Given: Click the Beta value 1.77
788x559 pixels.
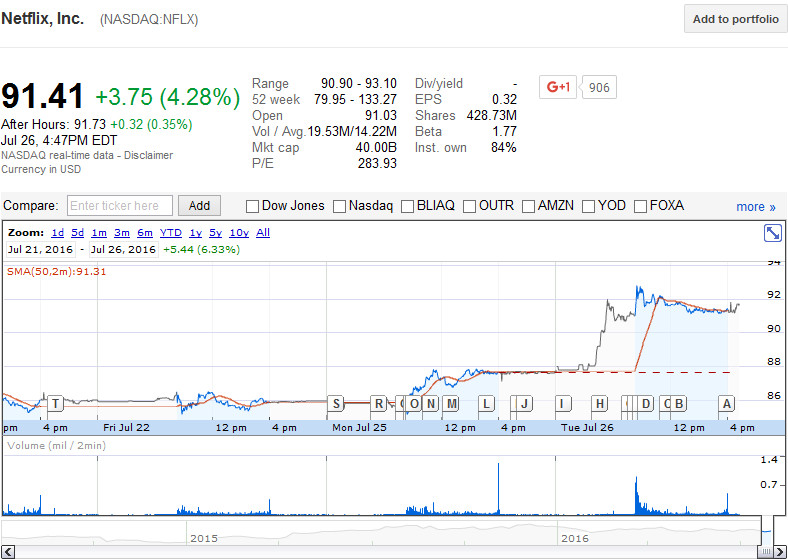Looking at the screenshot, I should (x=504, y=131).
